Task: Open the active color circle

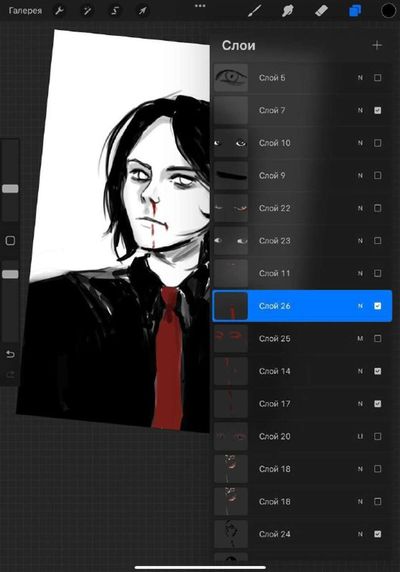Action: click(389, 11)
